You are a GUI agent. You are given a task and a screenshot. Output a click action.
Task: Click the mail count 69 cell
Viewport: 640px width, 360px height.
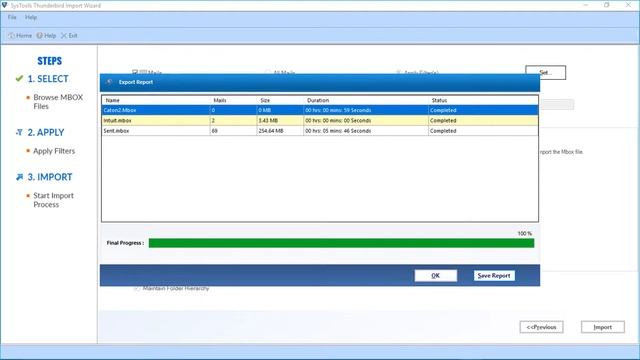214,131
